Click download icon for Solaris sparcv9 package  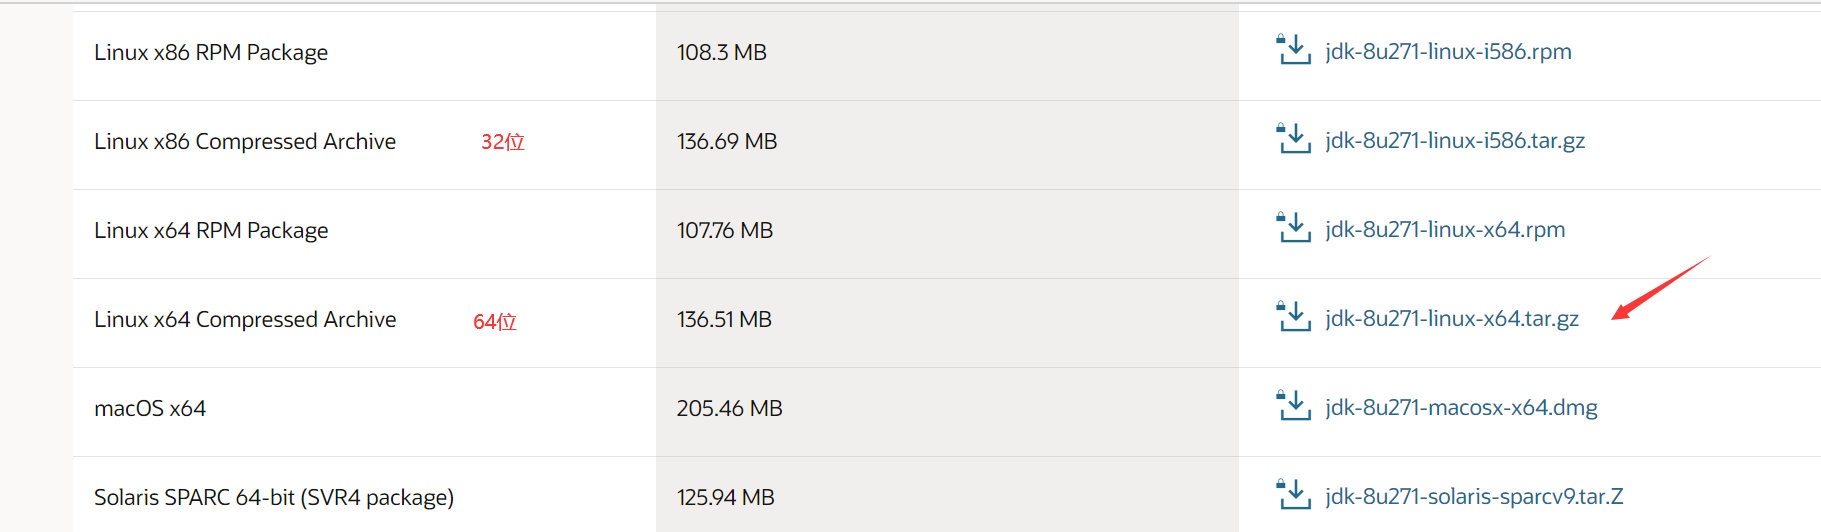coord(1294,495)
